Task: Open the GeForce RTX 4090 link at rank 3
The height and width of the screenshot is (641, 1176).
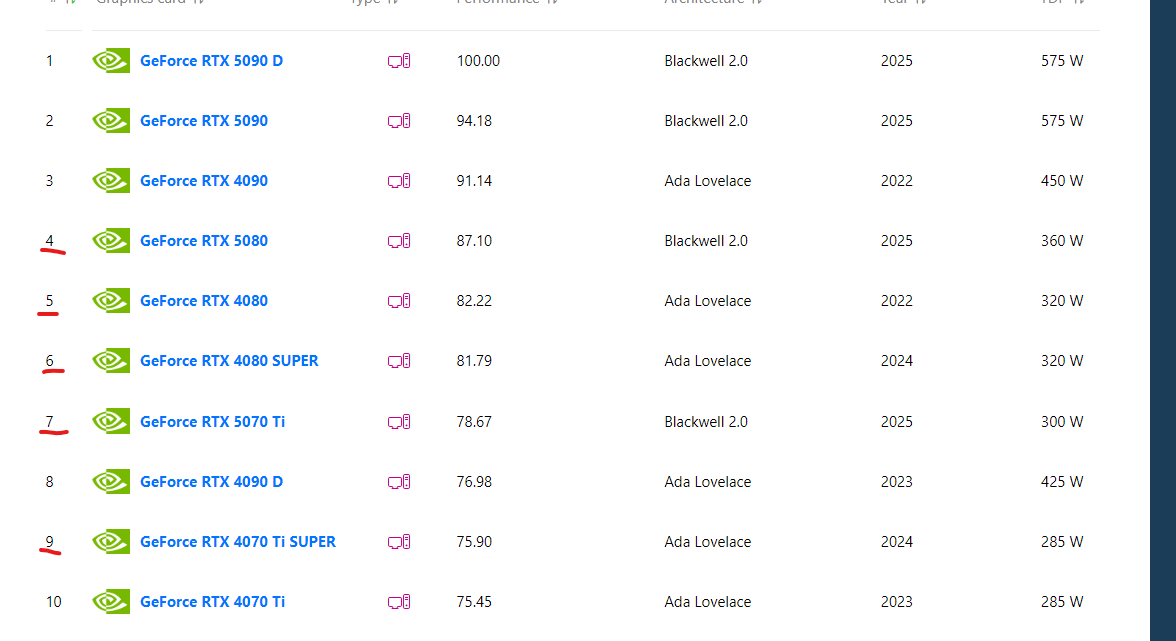Action: (x=204, y=181)
